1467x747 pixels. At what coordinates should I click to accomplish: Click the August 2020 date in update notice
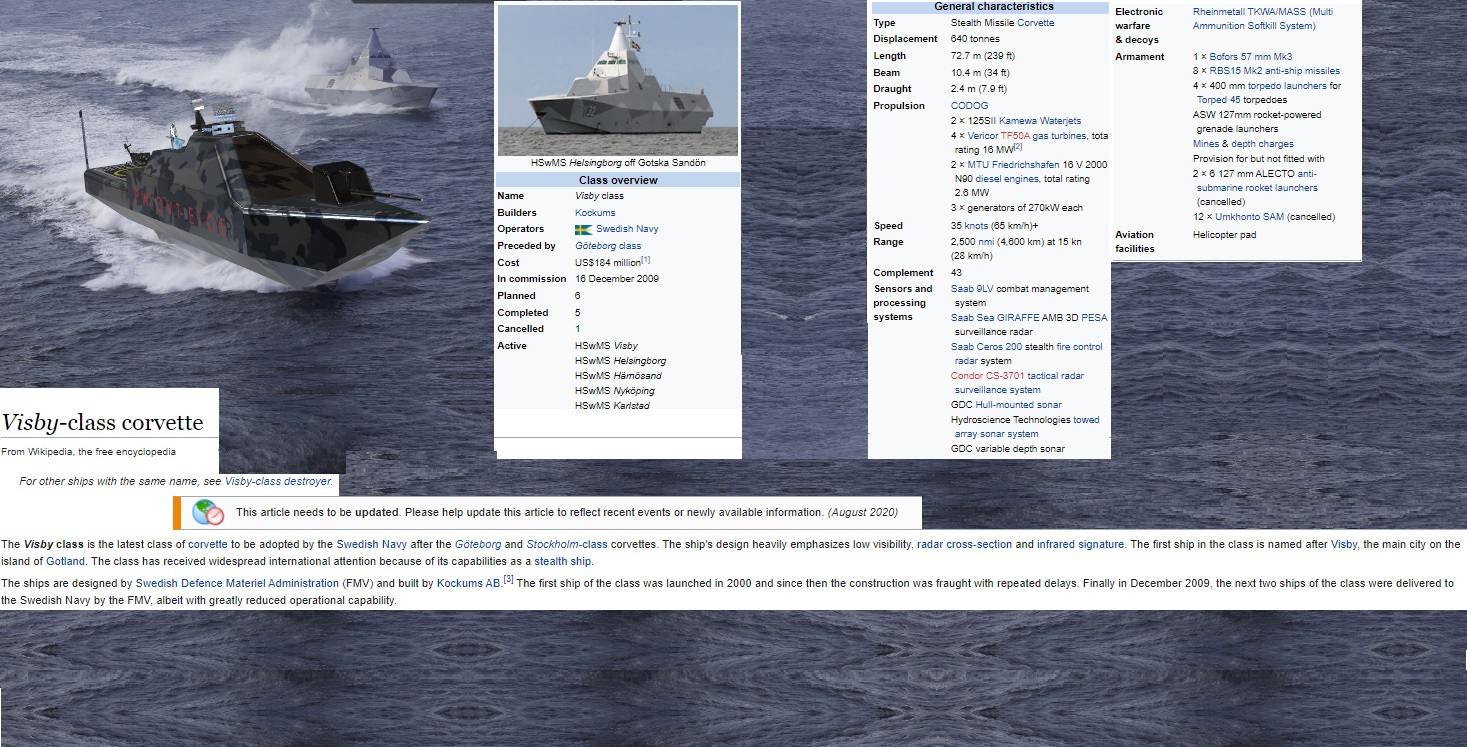[862, 513]
